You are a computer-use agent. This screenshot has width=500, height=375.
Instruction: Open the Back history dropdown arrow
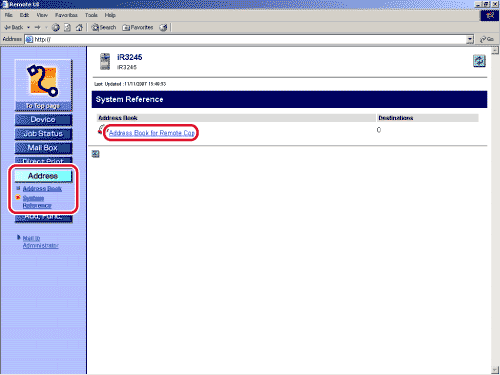coord(29,27)
